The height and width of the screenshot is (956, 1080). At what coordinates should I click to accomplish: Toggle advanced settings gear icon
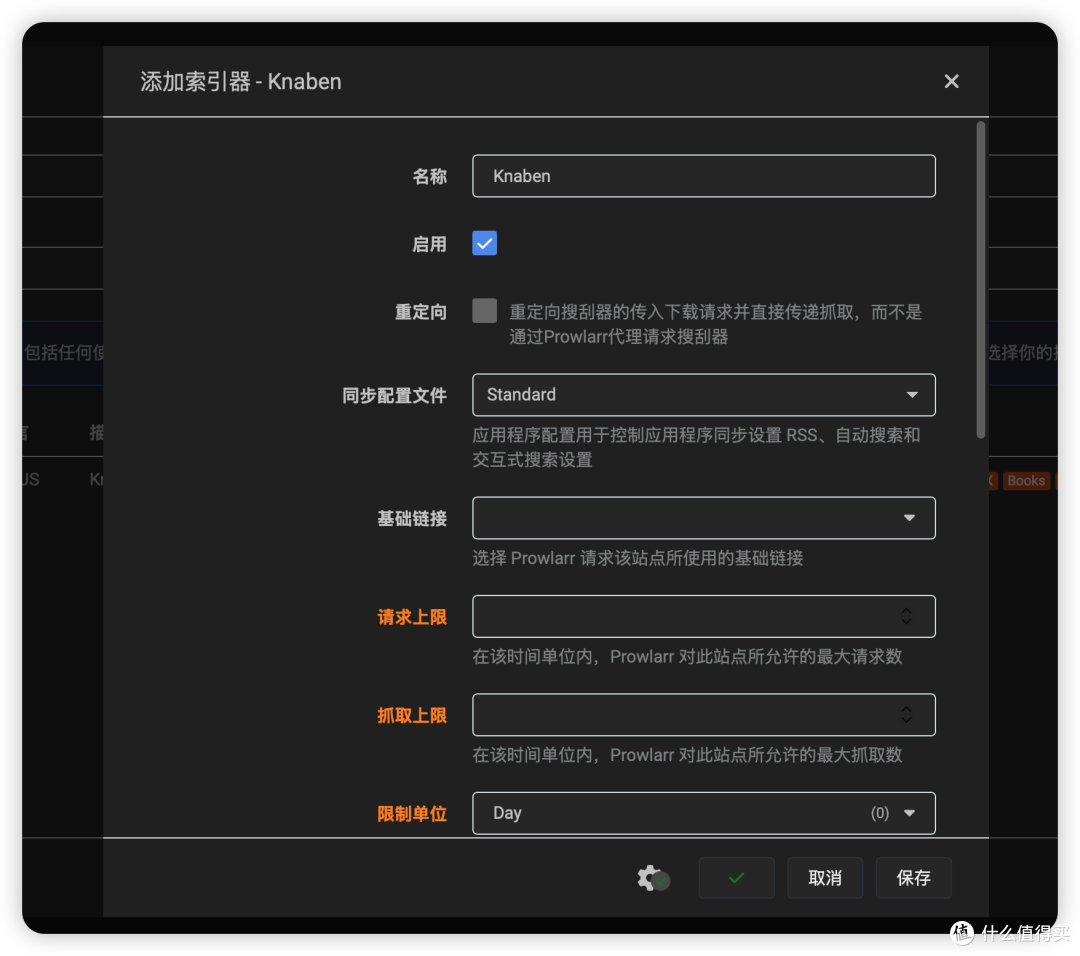point(653,878)
